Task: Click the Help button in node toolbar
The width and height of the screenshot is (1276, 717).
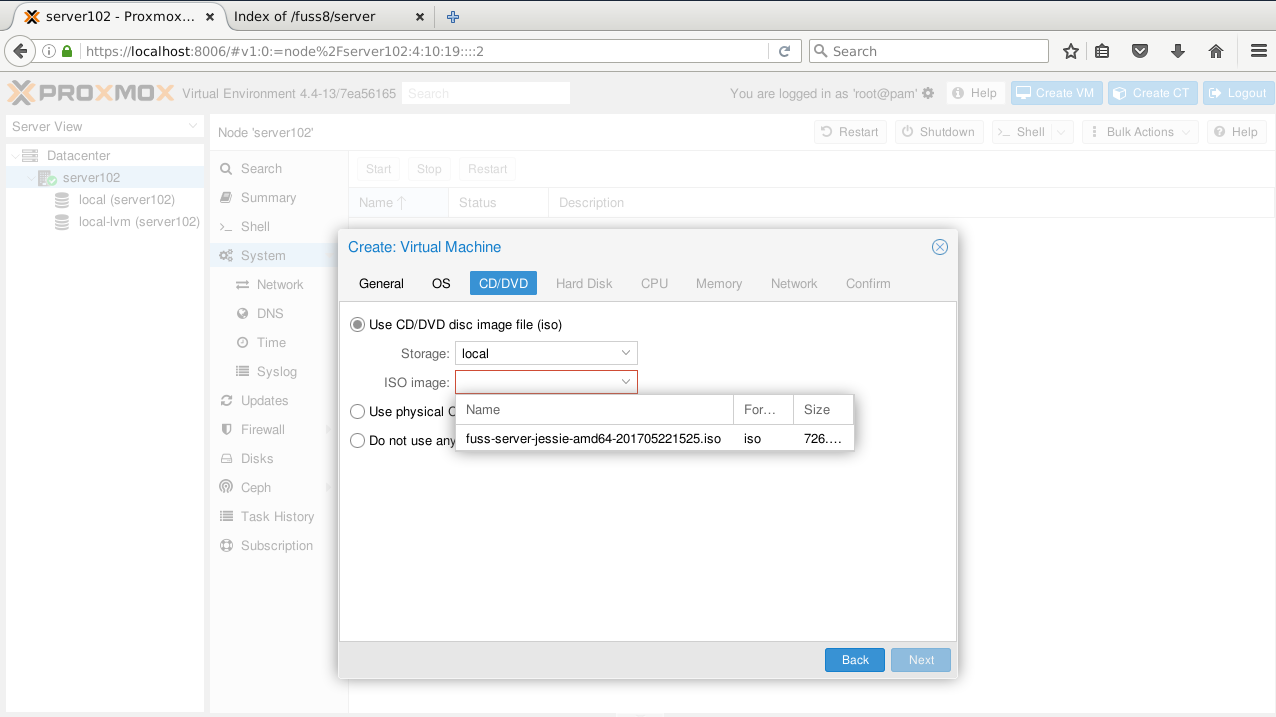Action: coord(1235,132)
